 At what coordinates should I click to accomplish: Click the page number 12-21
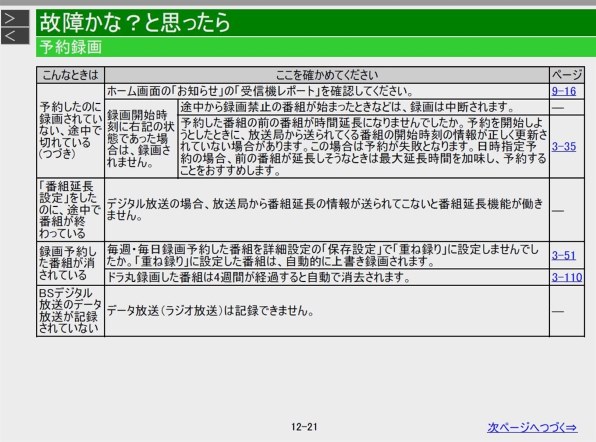(304, 427)
